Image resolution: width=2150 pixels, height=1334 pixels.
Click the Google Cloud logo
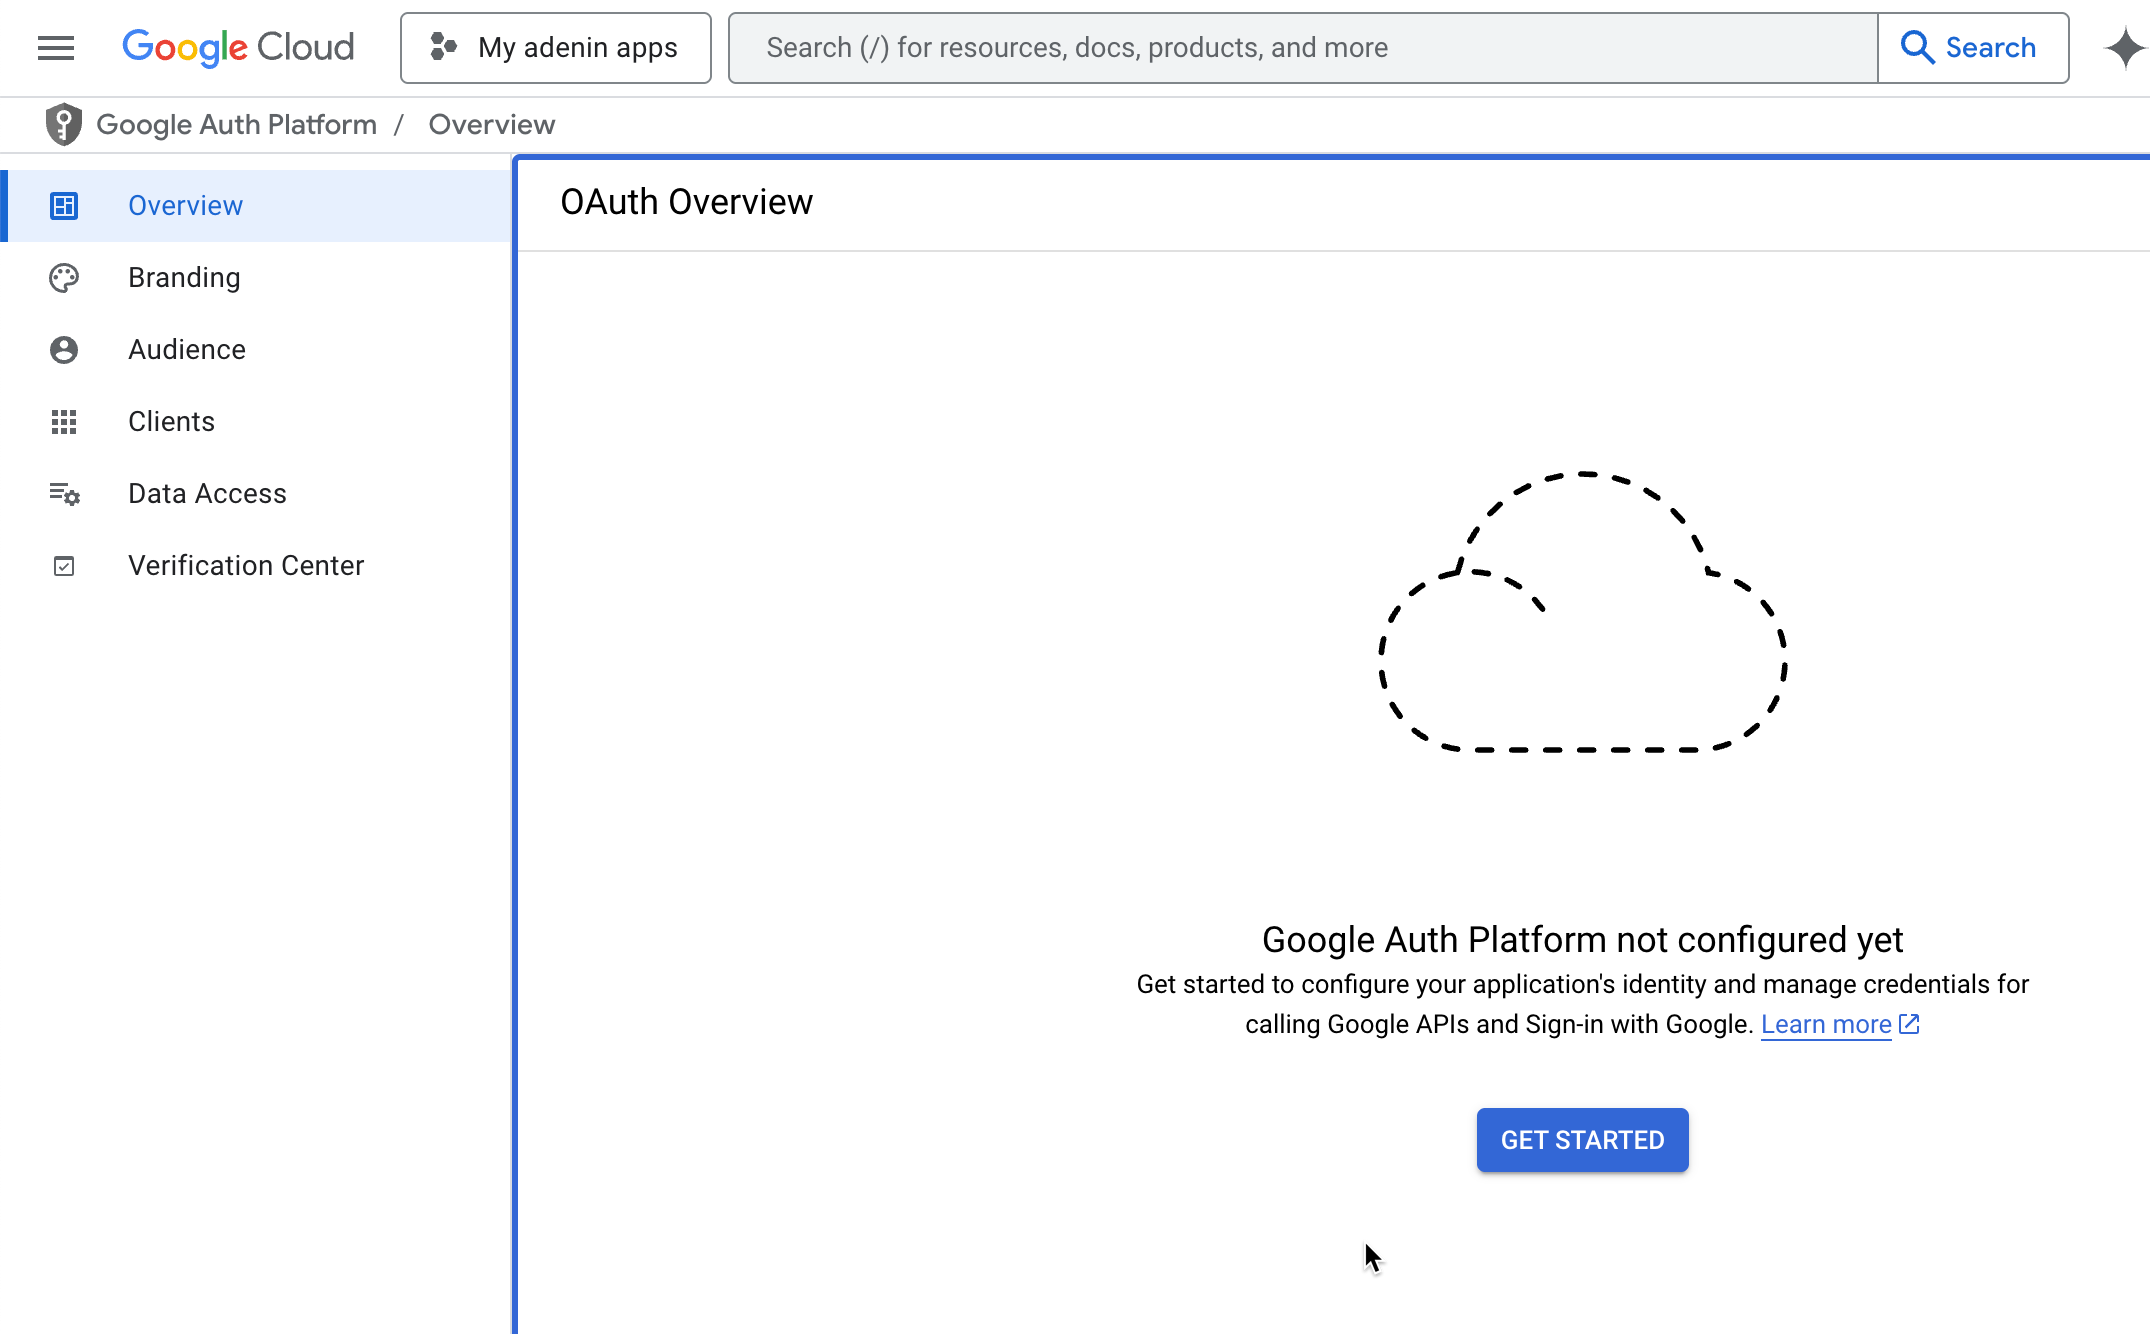coord(238,48)
